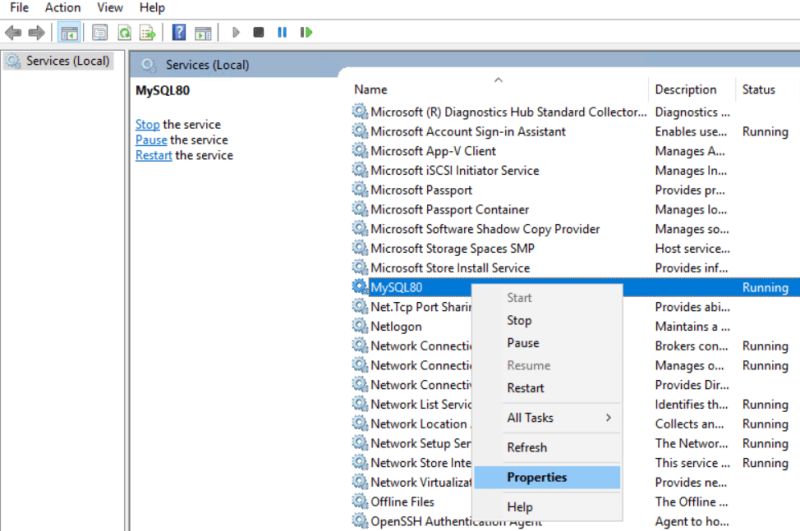The image size is (800, 531).
Task: Click gear icon of Microsoft App-V Client
Action: (360, 150)
